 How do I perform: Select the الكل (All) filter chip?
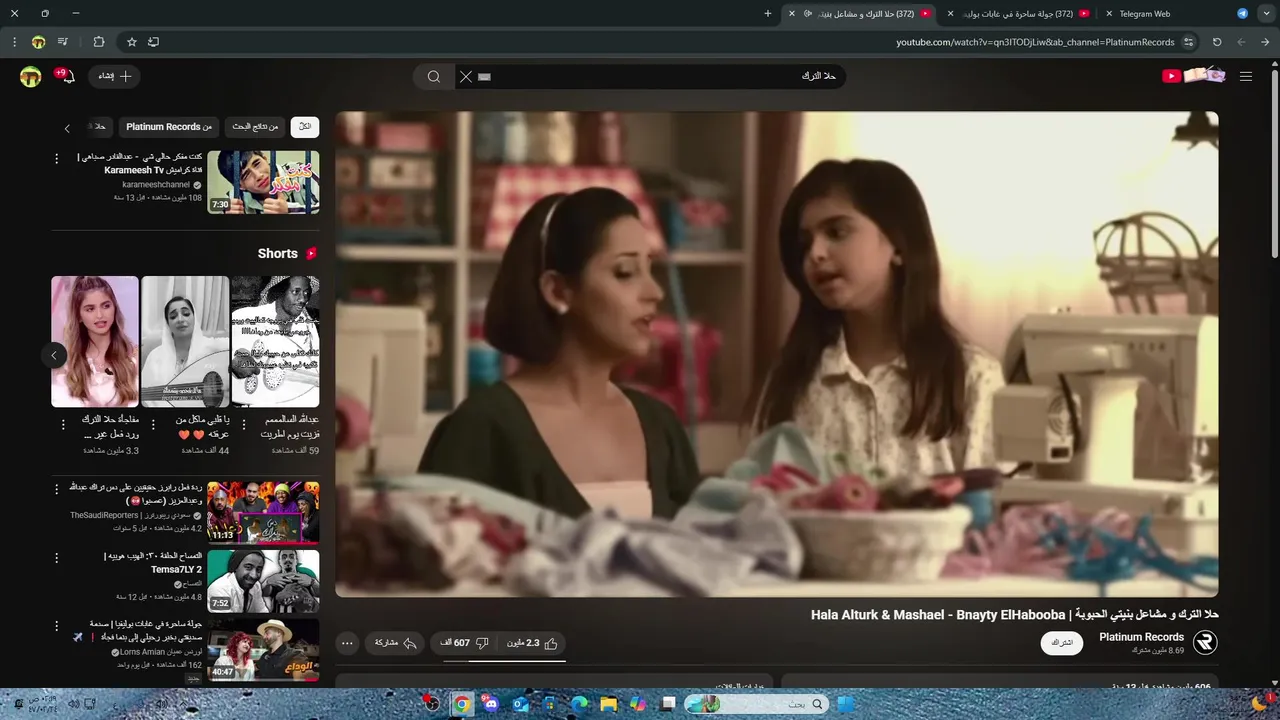pos(305,127)
